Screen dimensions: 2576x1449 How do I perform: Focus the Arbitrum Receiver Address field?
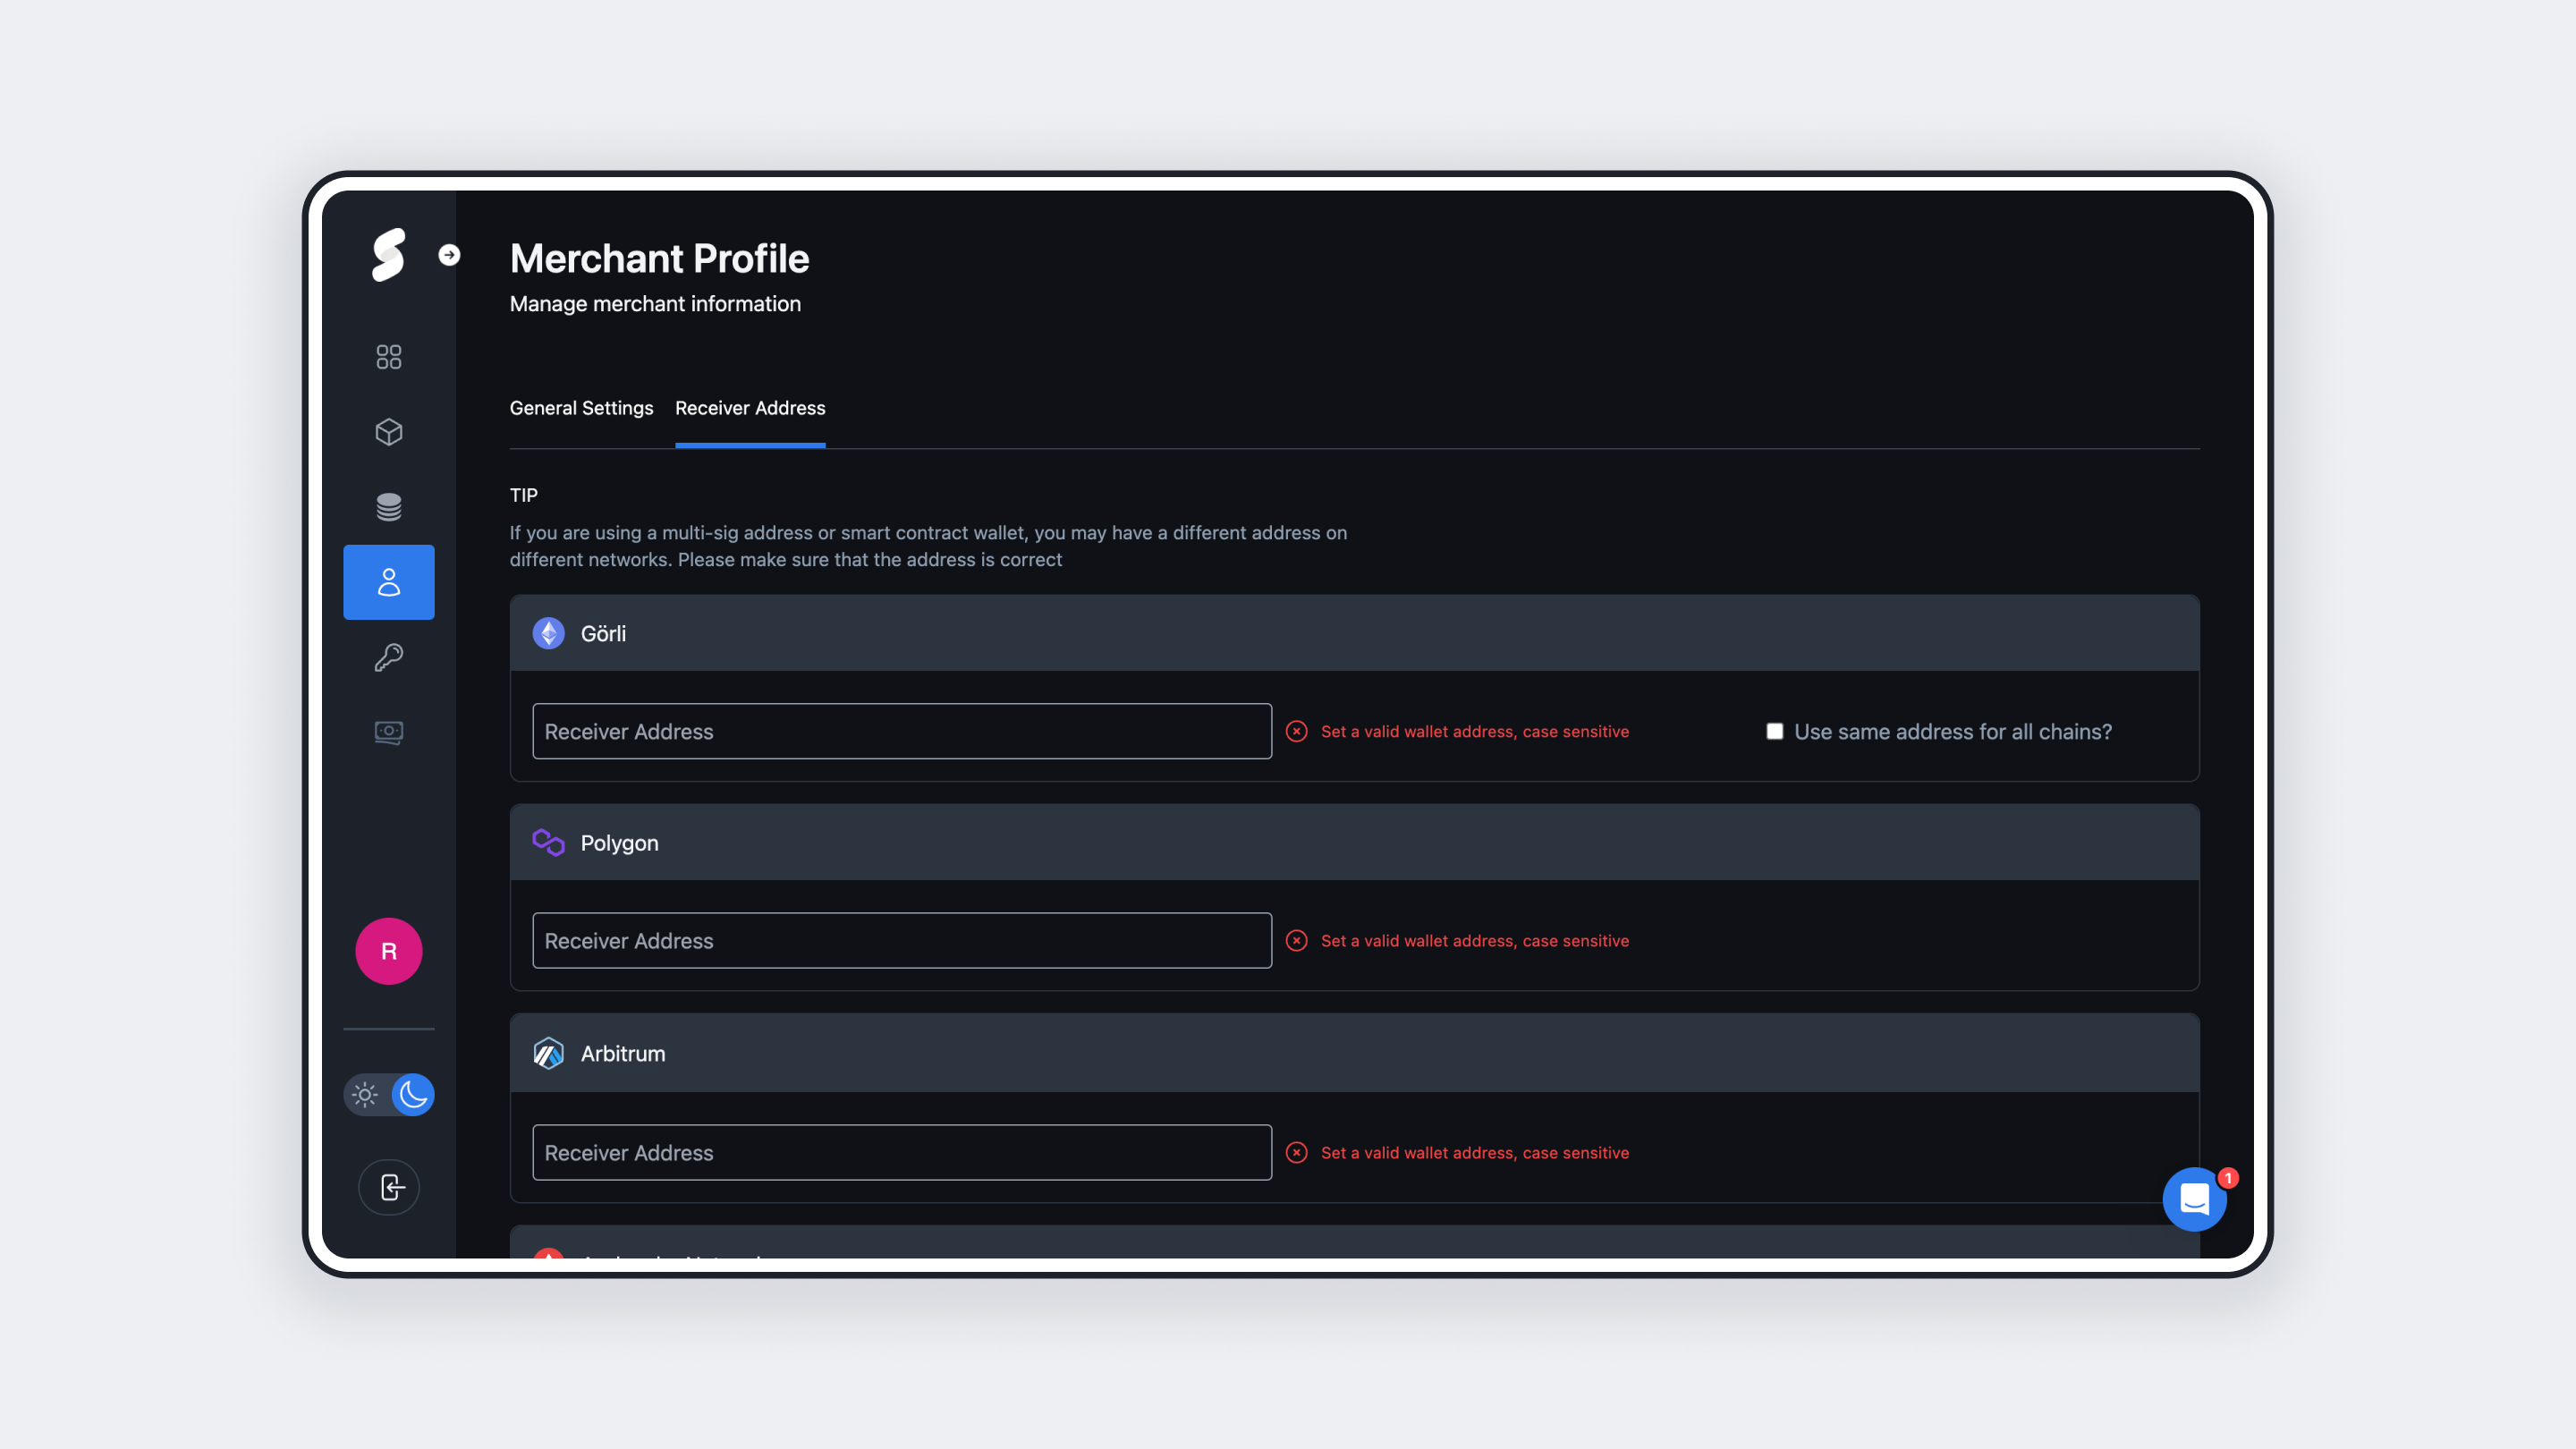(x=902, y=1152)
